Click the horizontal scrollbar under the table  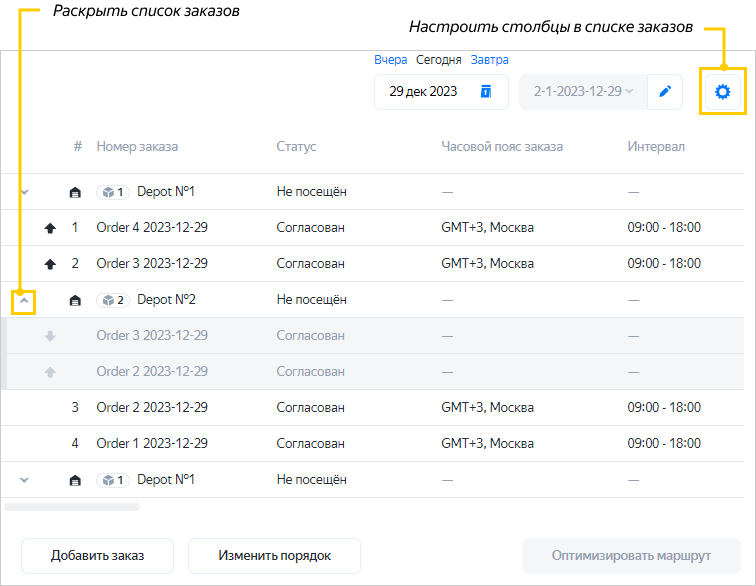pyautogui.click(x=72, y=507)
